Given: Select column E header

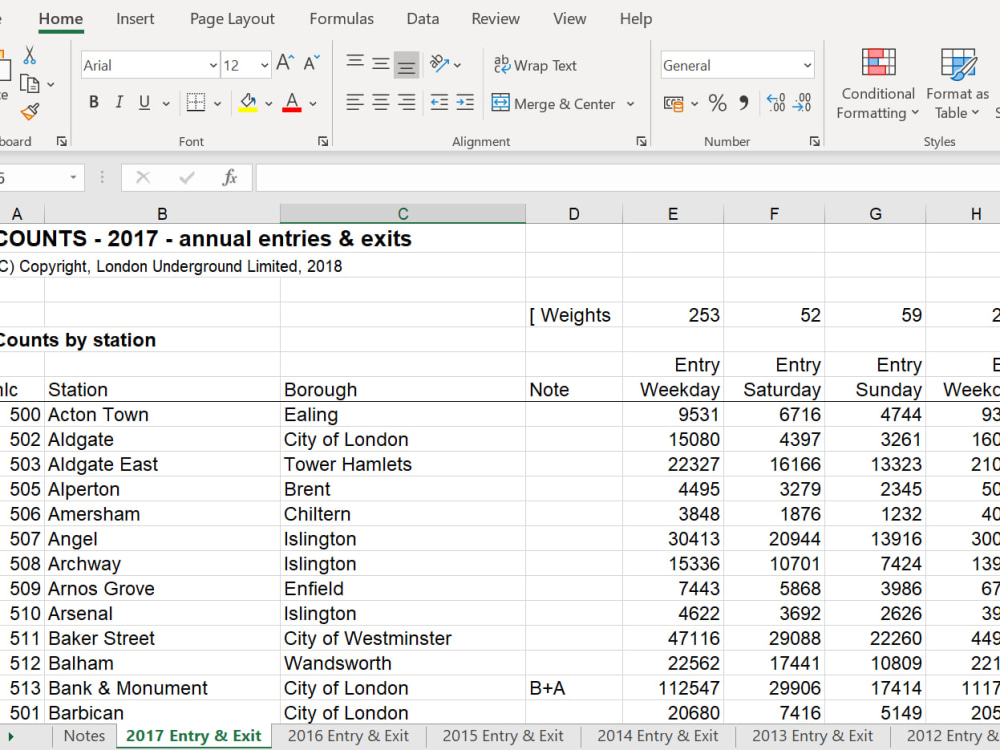Looking at the screenshot, I should point(673,214).
